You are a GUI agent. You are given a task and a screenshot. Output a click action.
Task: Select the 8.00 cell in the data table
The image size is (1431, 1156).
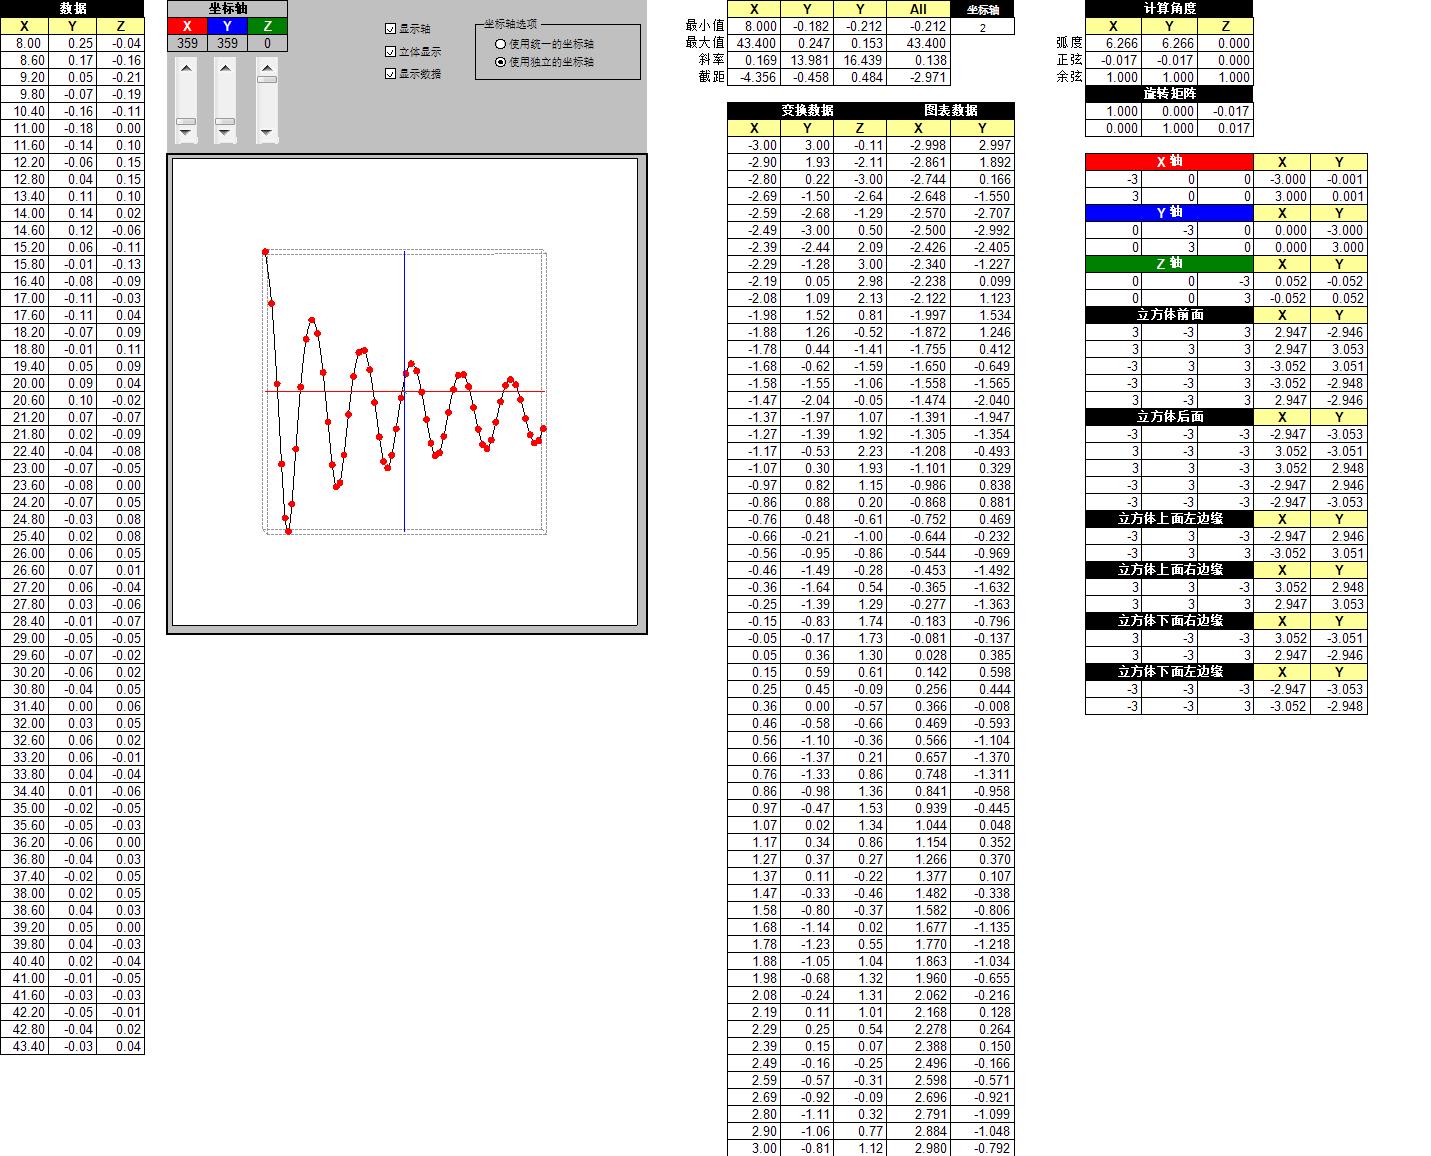pos(24,43)
